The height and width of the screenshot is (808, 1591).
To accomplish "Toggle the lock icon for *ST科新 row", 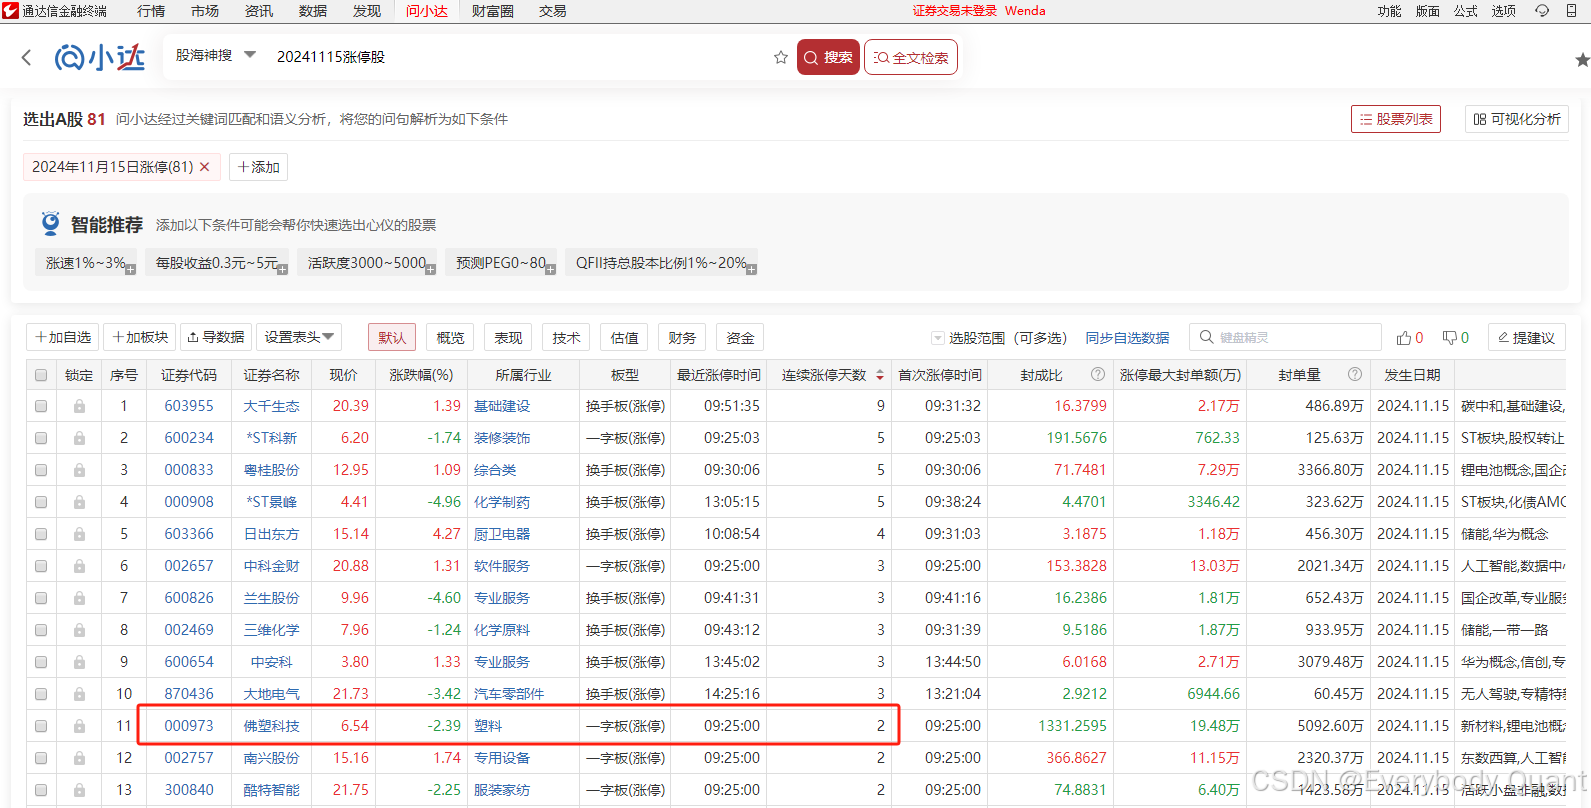I will point(79,438).
